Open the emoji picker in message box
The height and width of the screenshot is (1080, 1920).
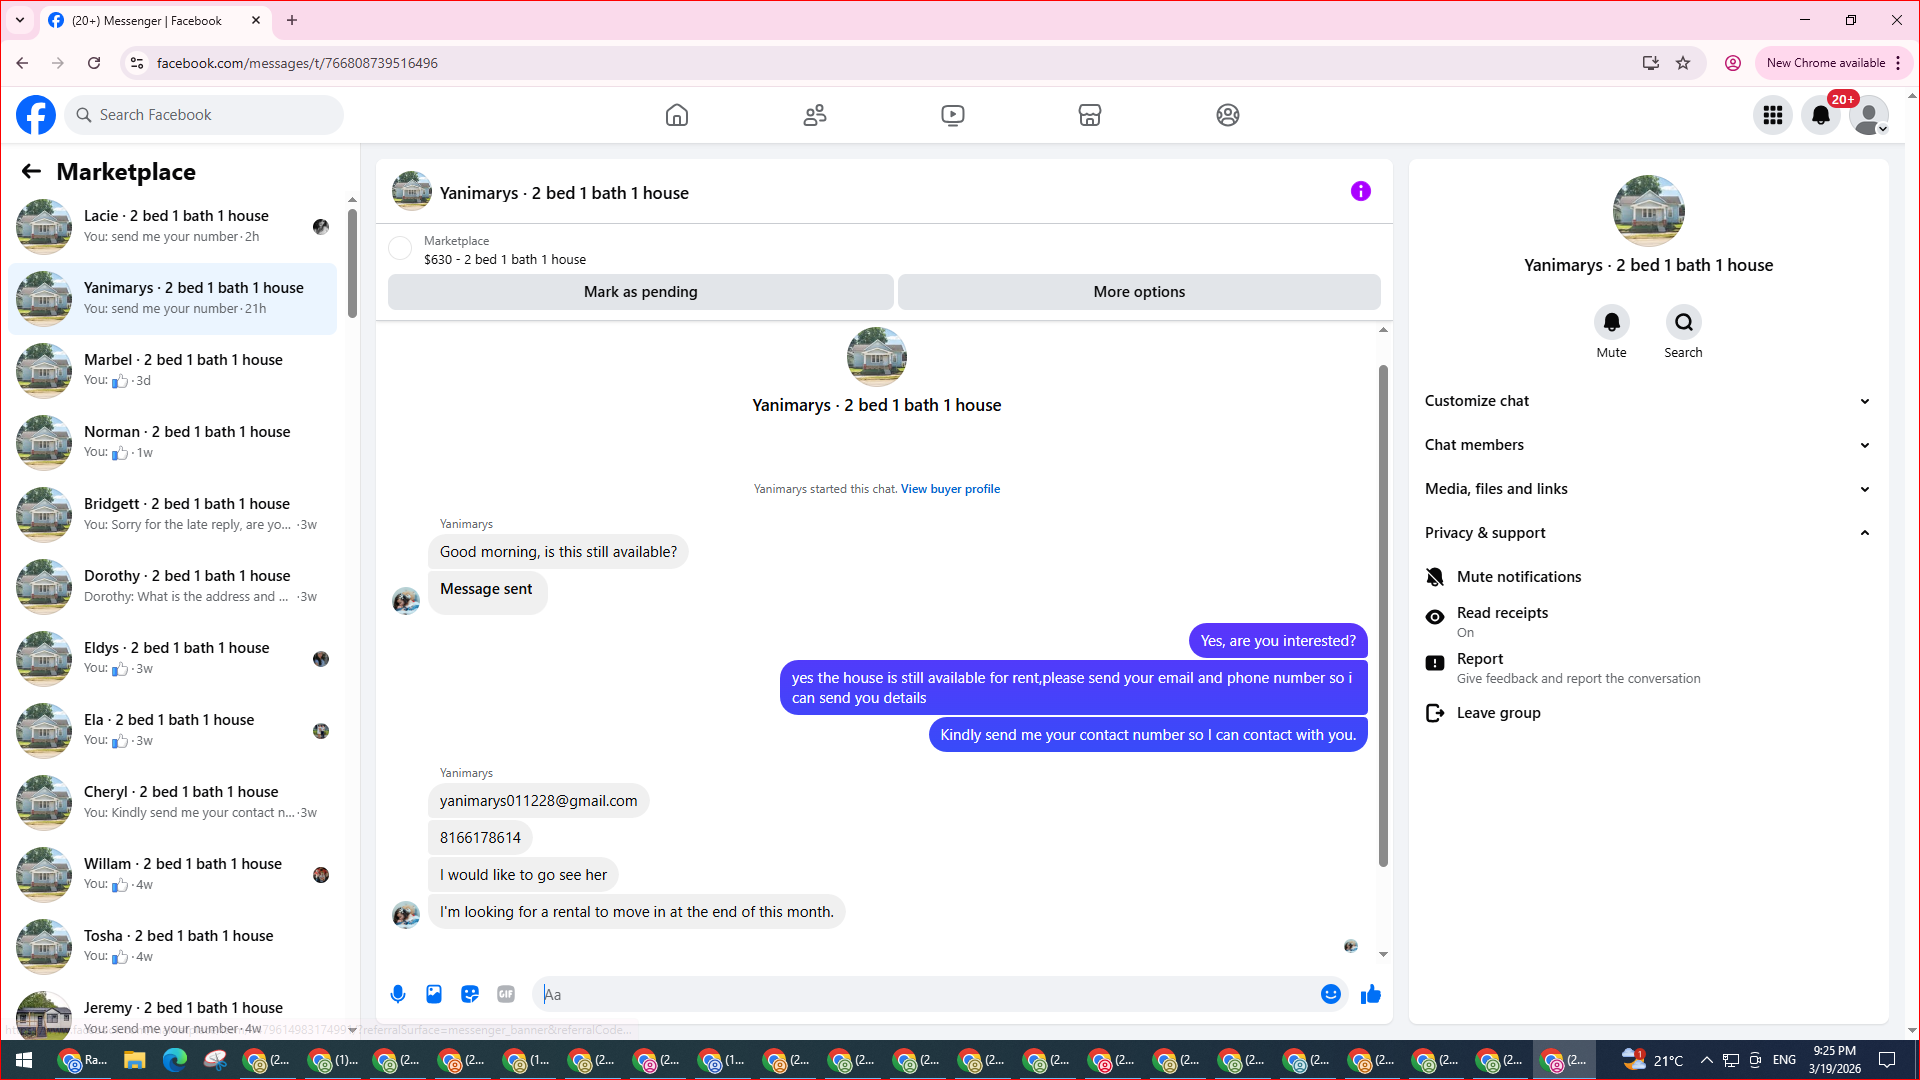click(1330, 994)
